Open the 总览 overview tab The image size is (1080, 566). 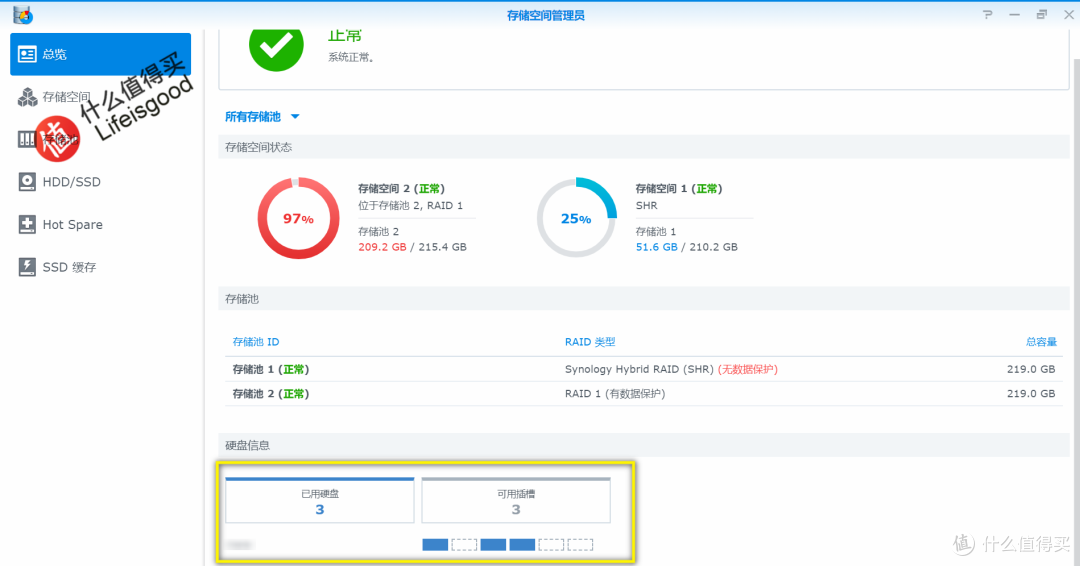coord(101,54)
